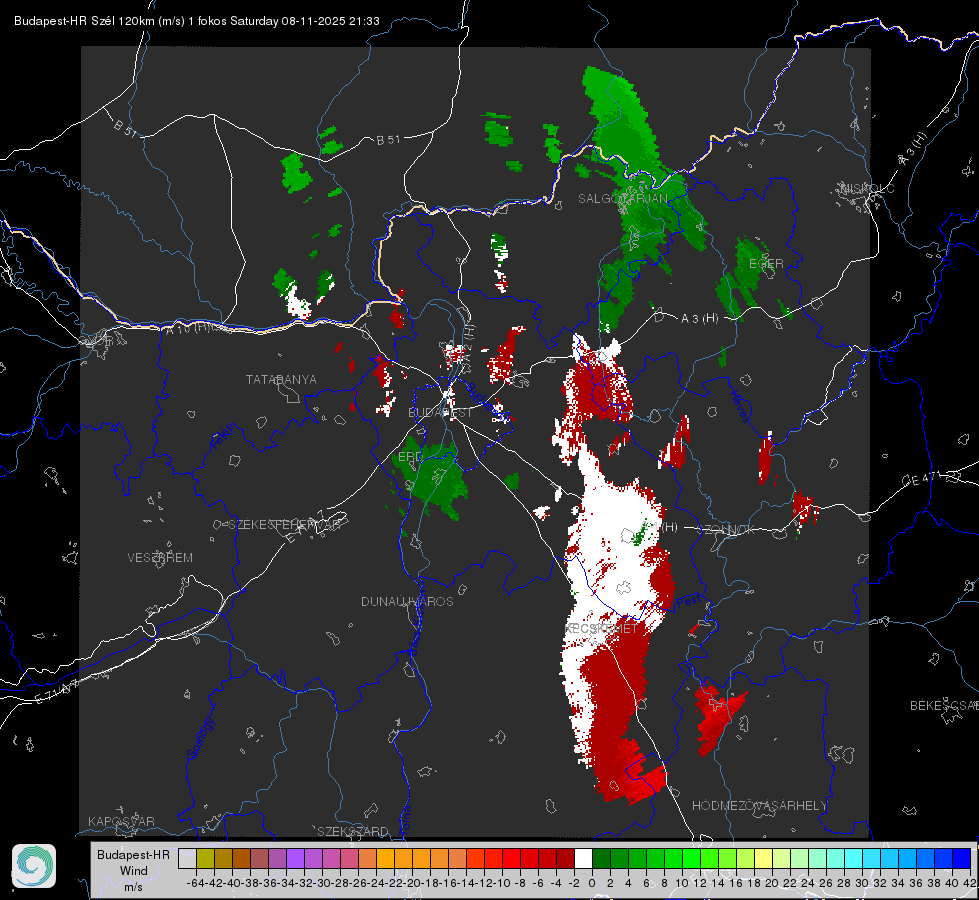Viewport: 979px width, 900px height.
Task: Click the "Budapest-HR" text in the legend
Action: (x=134, y=854)
